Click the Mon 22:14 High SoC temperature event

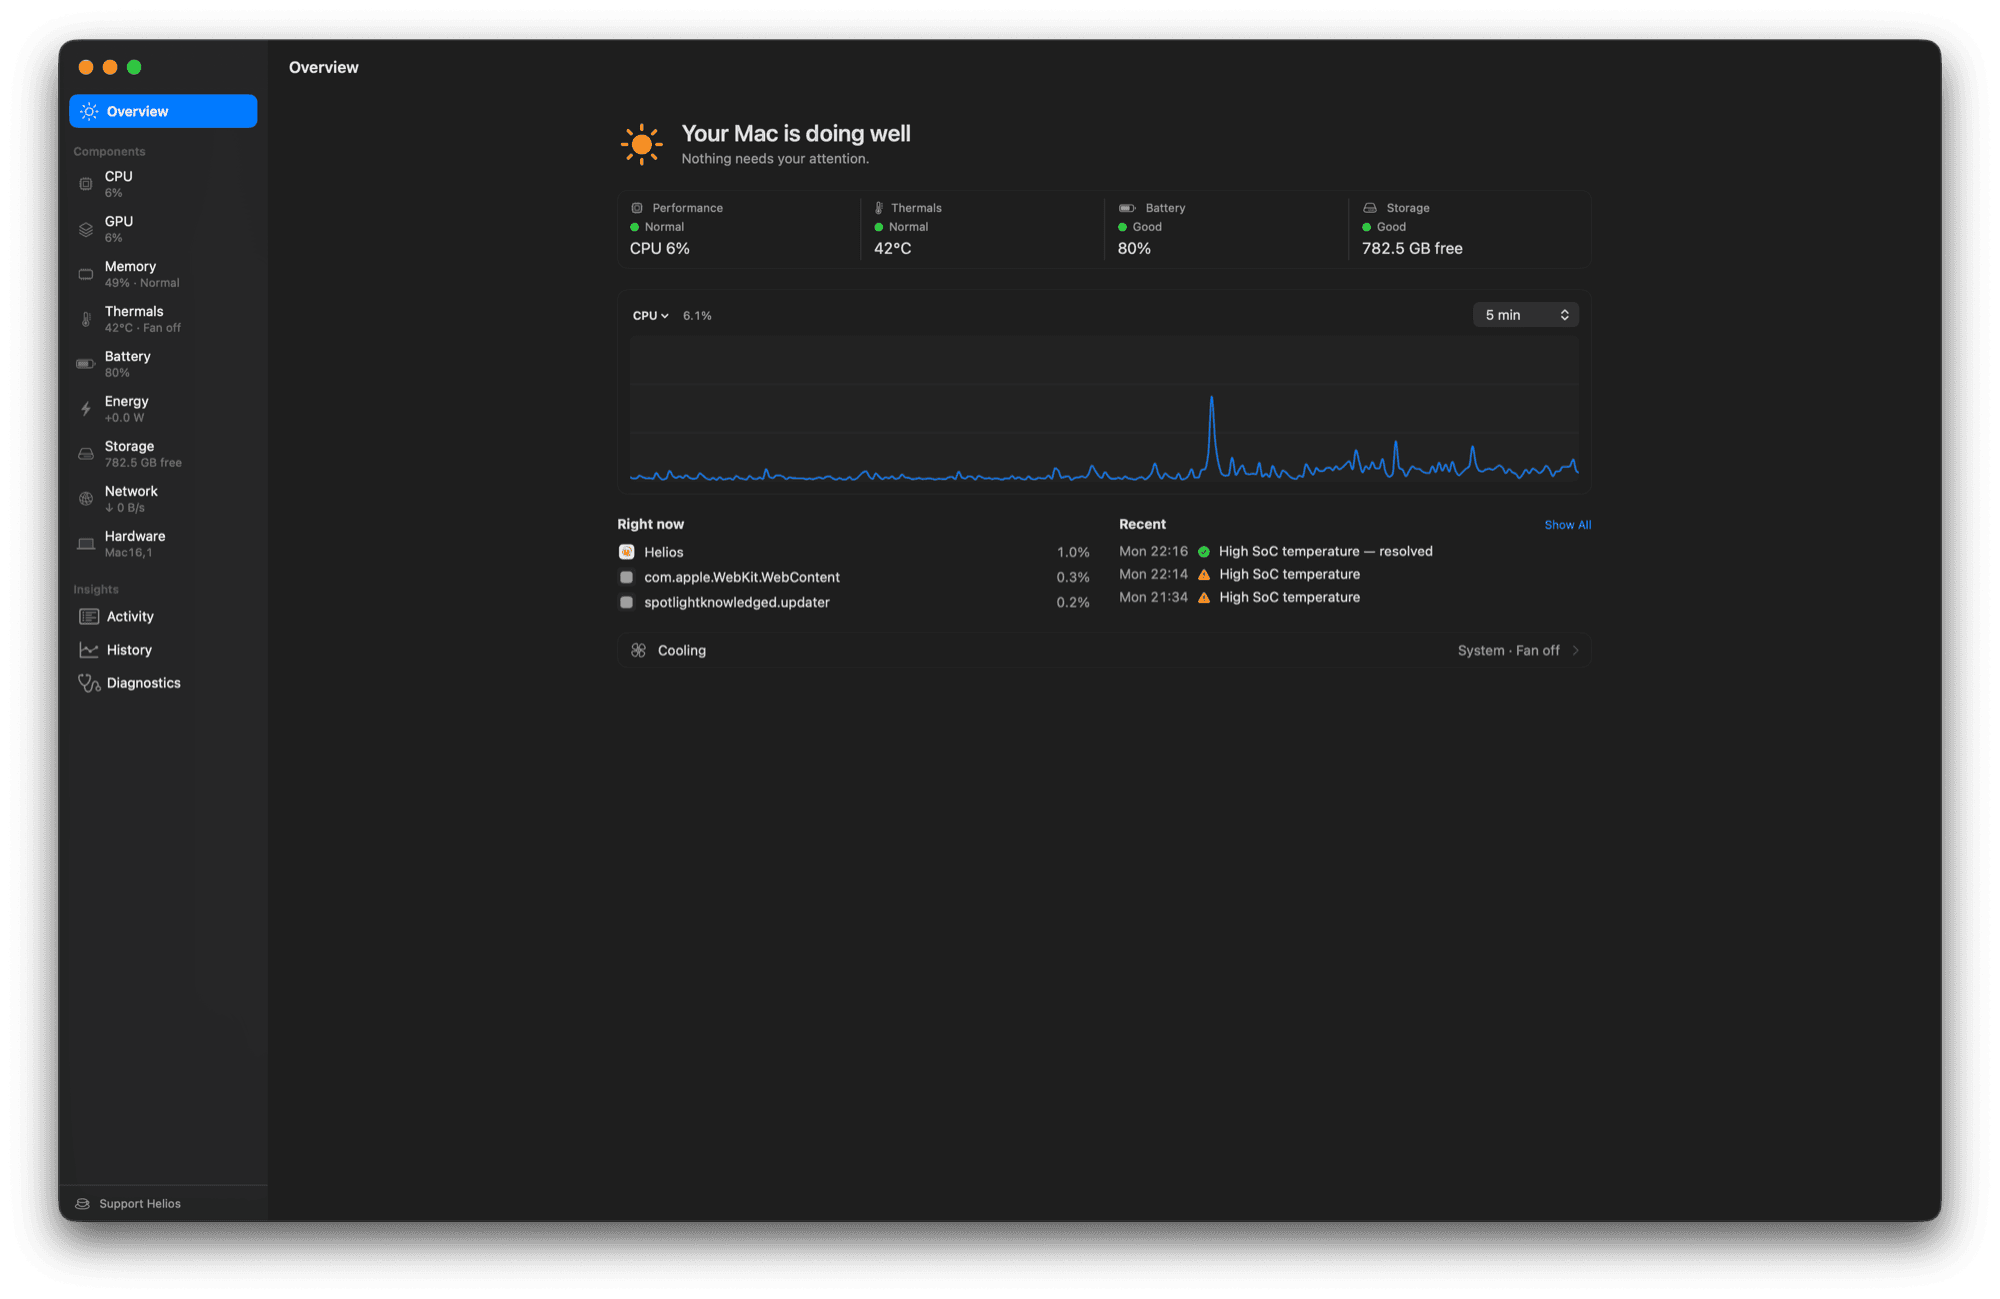click(1355, 575)
